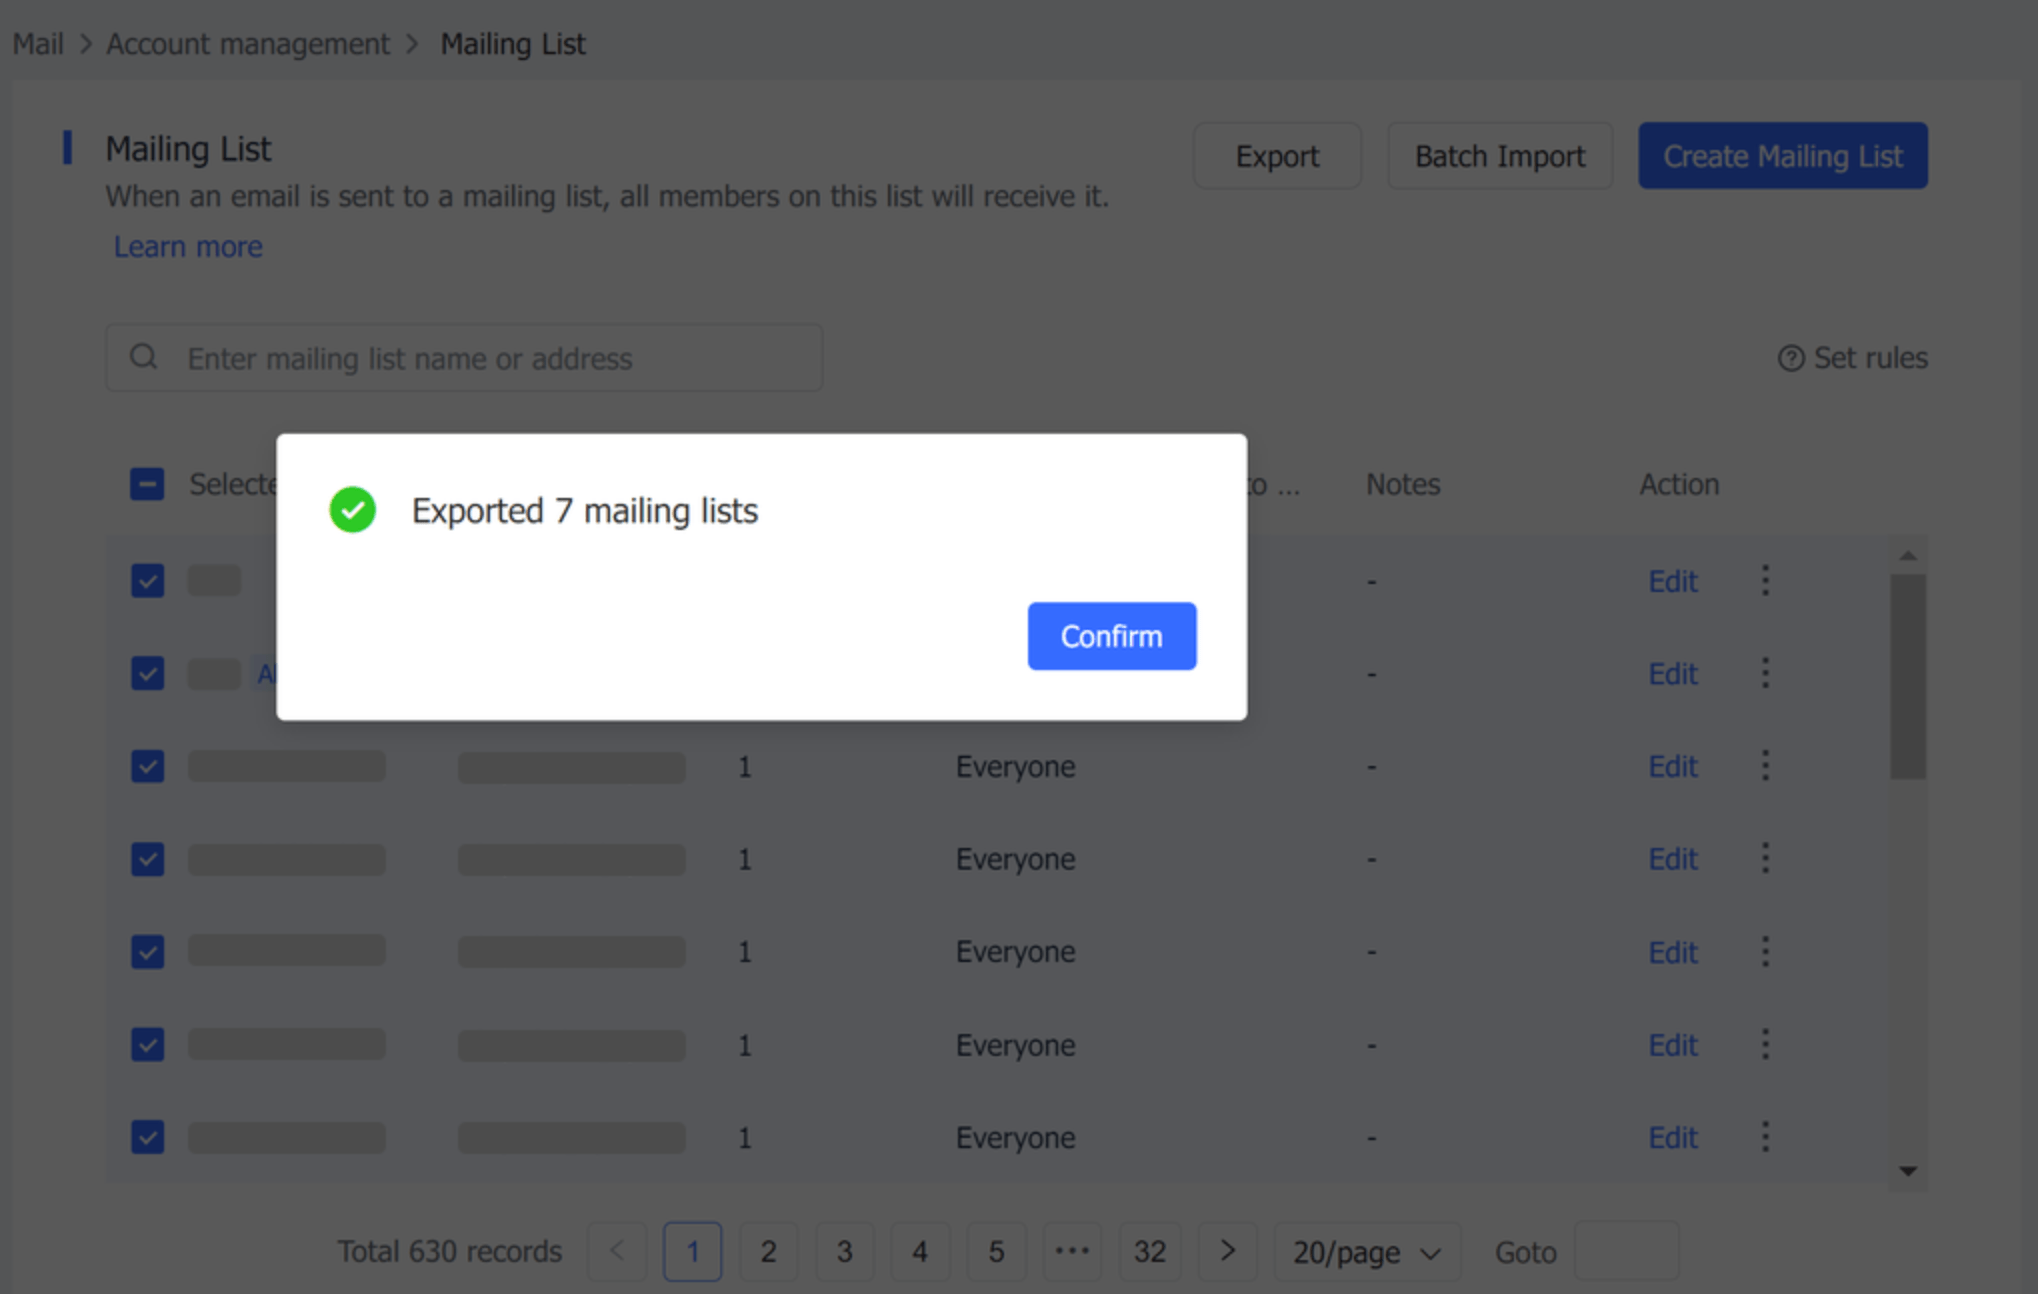This screenshot has width=2038, height=1294.
Task: Uncheck the first mailing list row
Action: coord(146,580)
